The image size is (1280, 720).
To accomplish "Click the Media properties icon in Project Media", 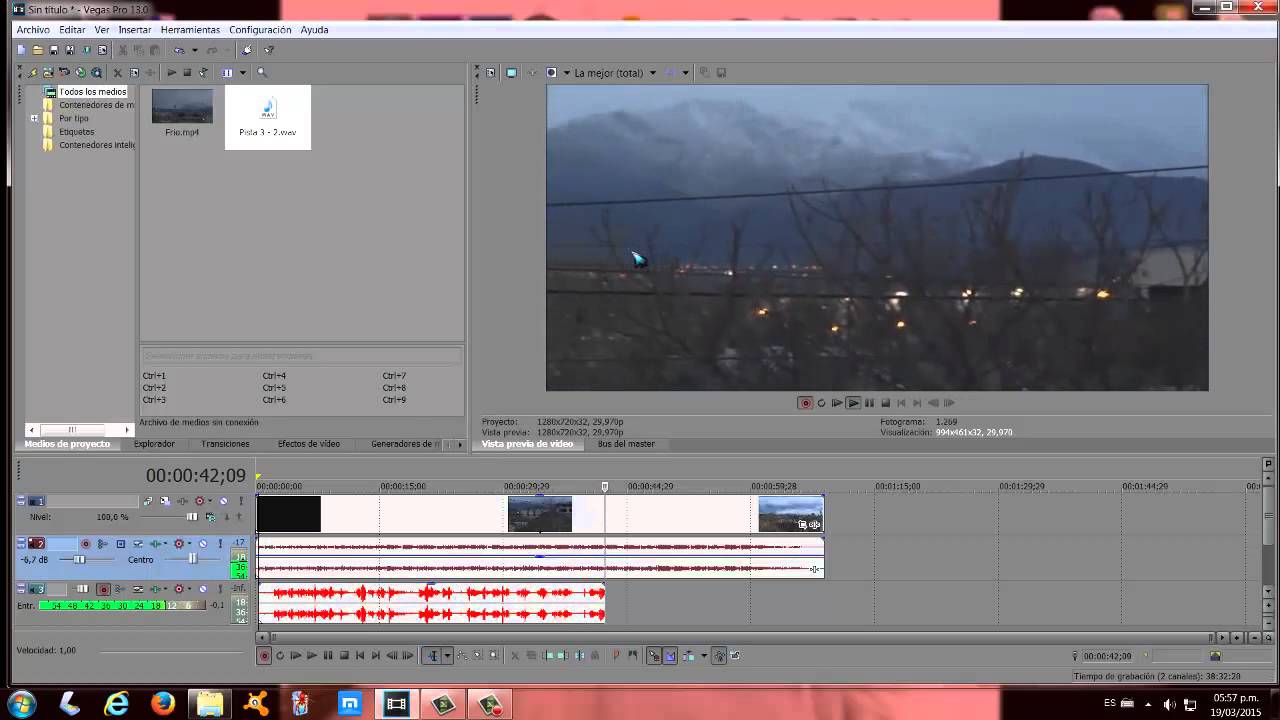I will 134,72.
